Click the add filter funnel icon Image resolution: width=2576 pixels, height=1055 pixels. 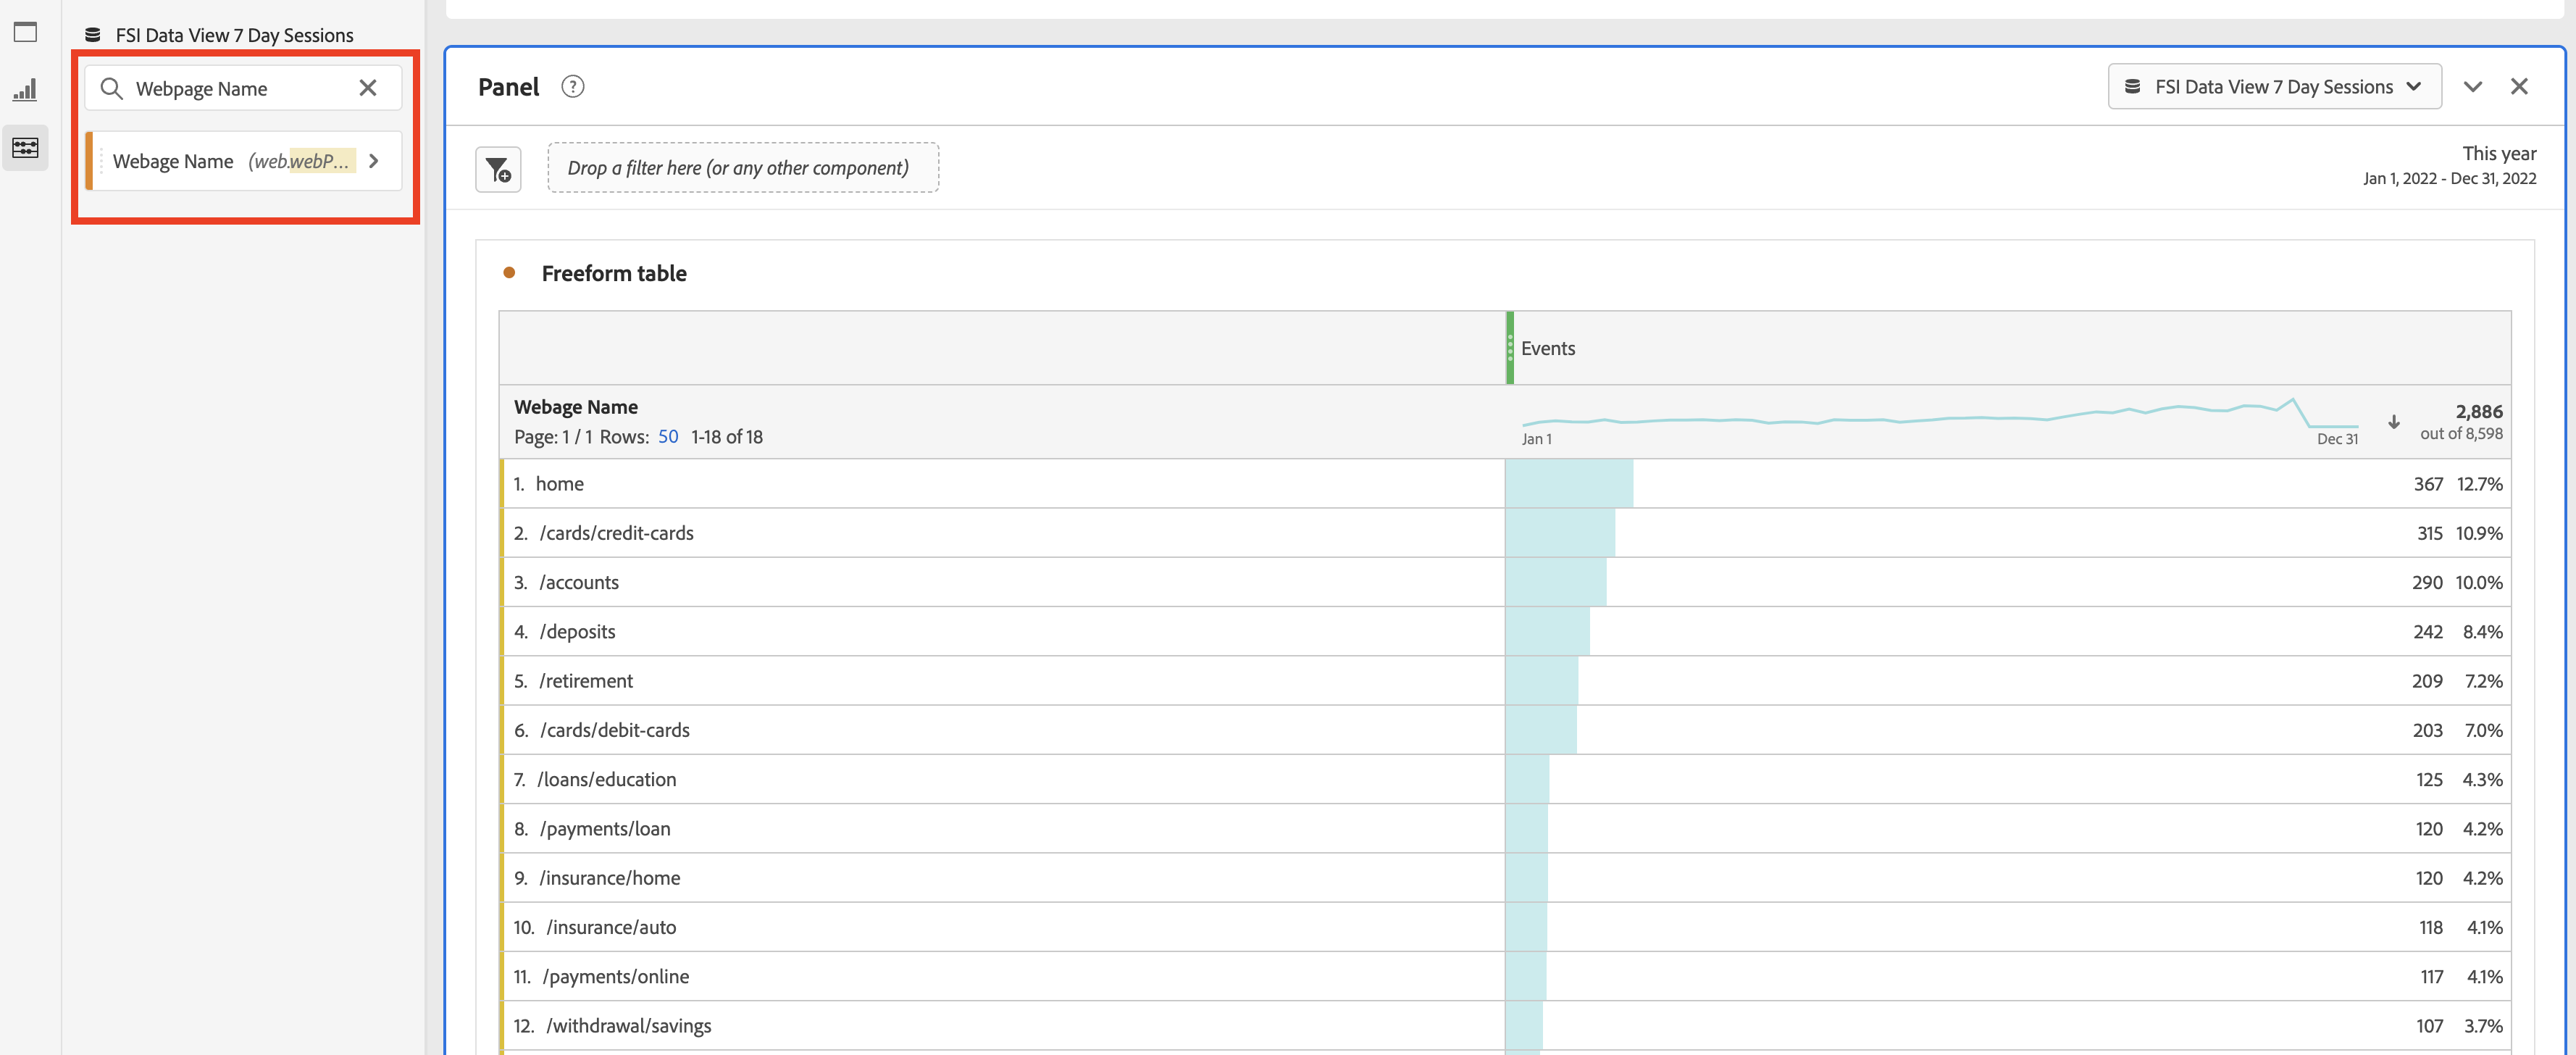click(498, 169)
